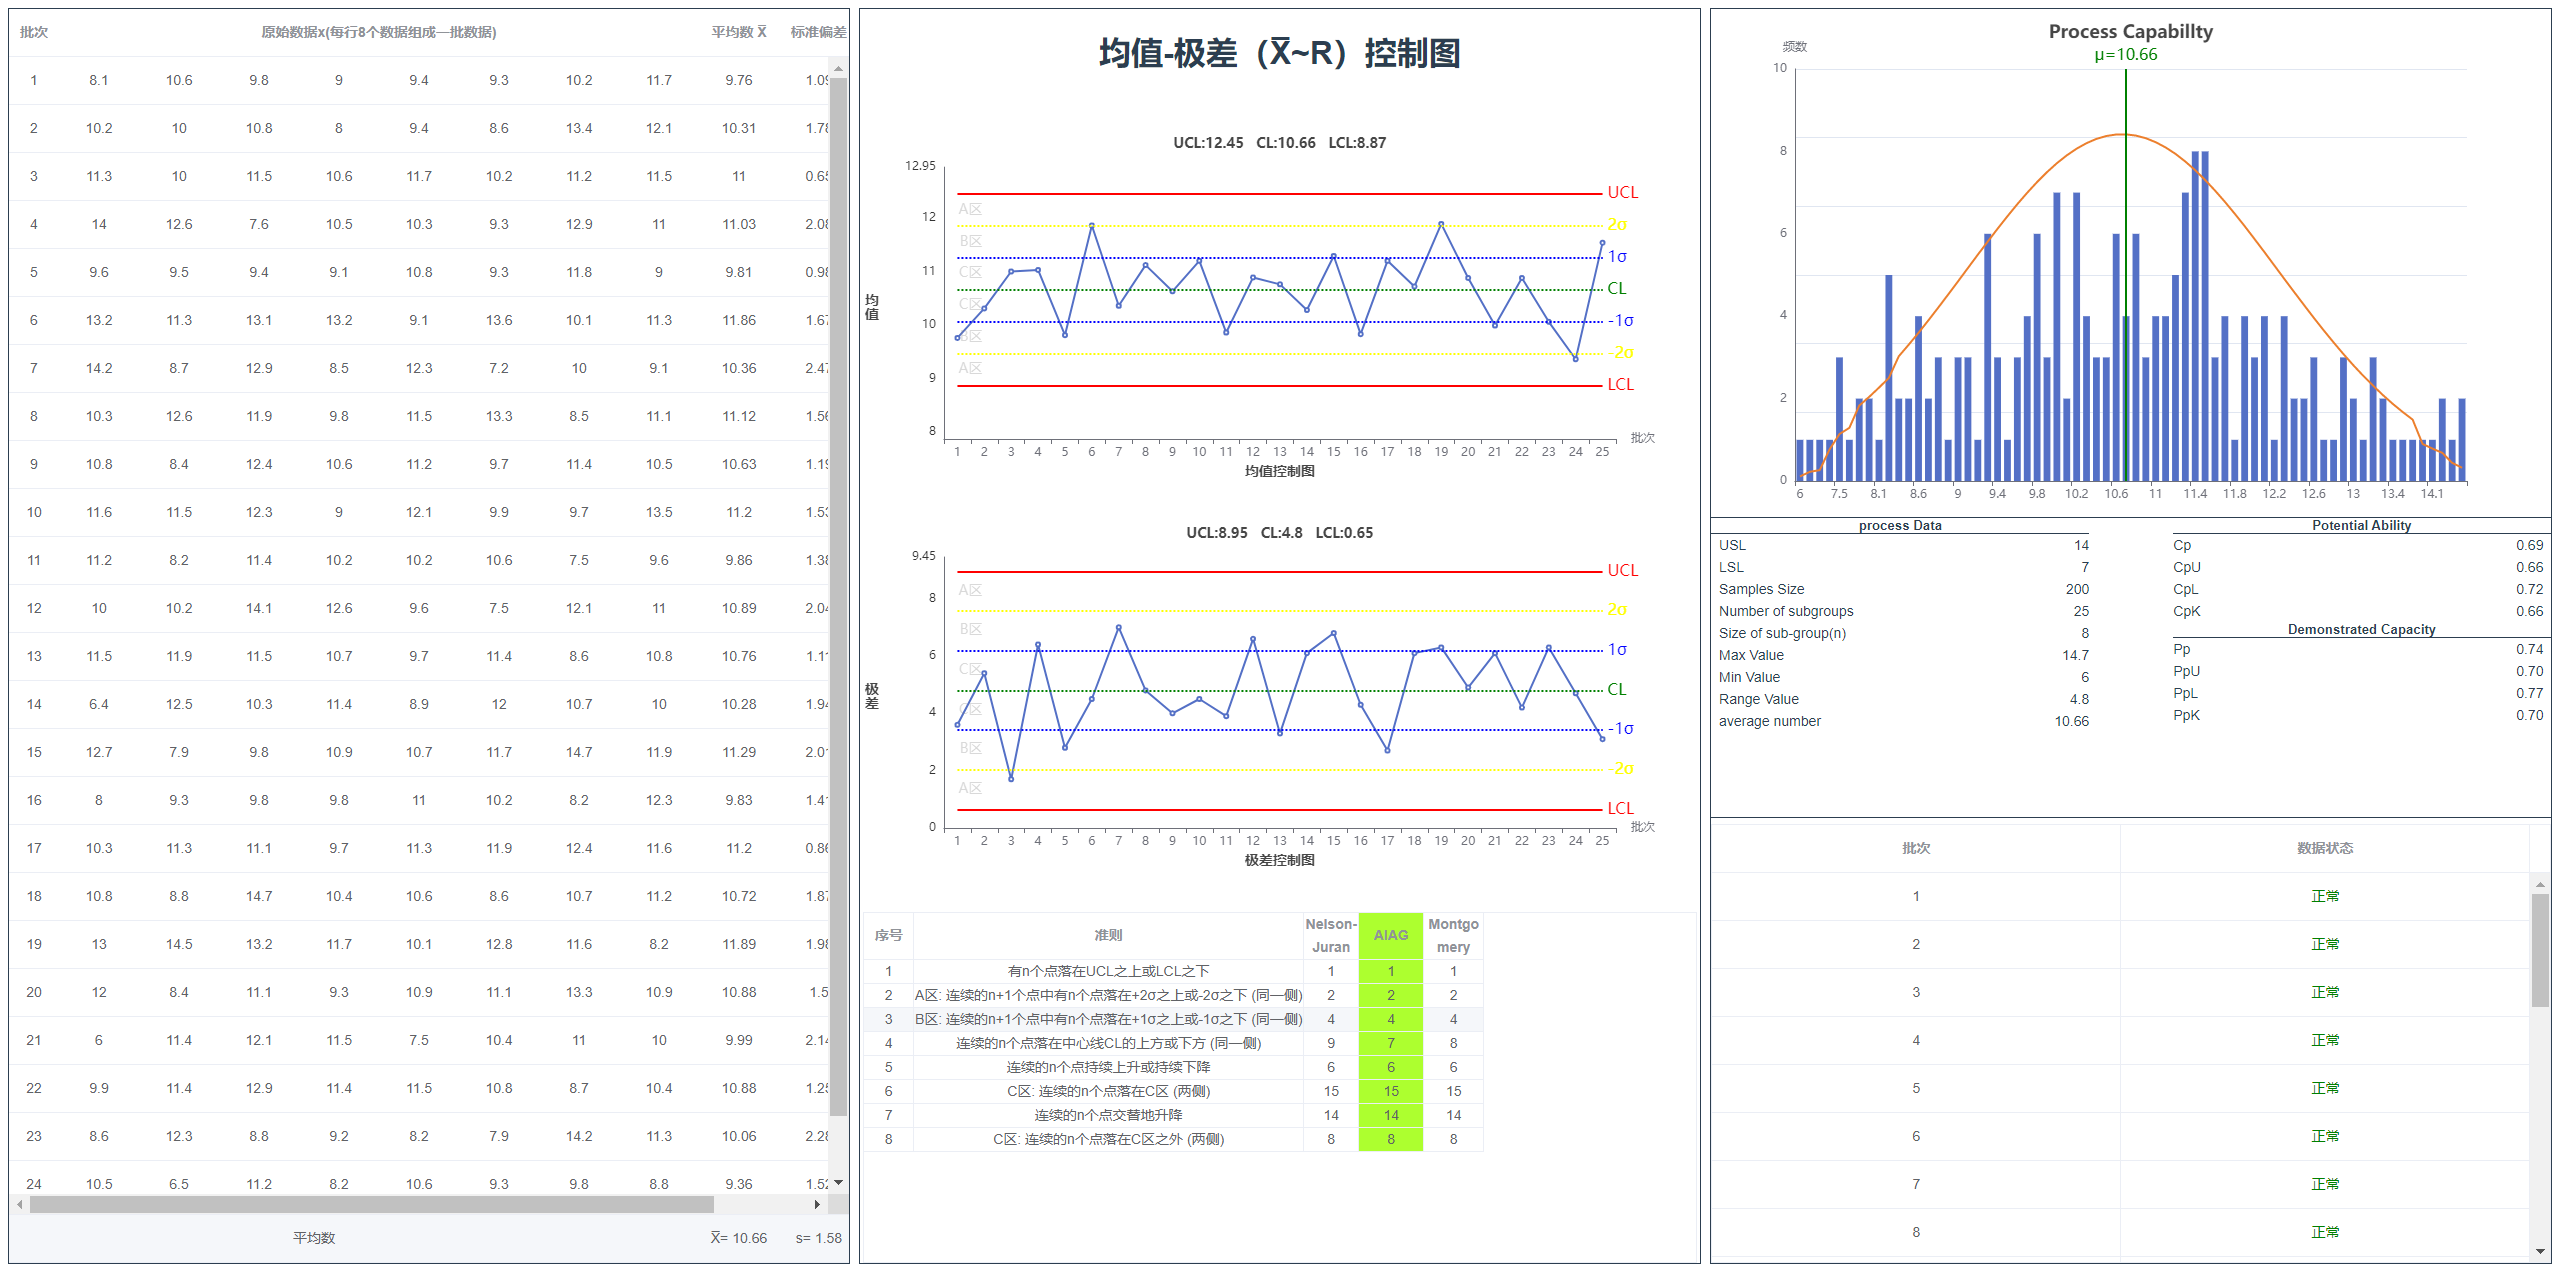Click the 数据状态 column header
This screenshot has width=2560, height=1273.
point(2324,848)
